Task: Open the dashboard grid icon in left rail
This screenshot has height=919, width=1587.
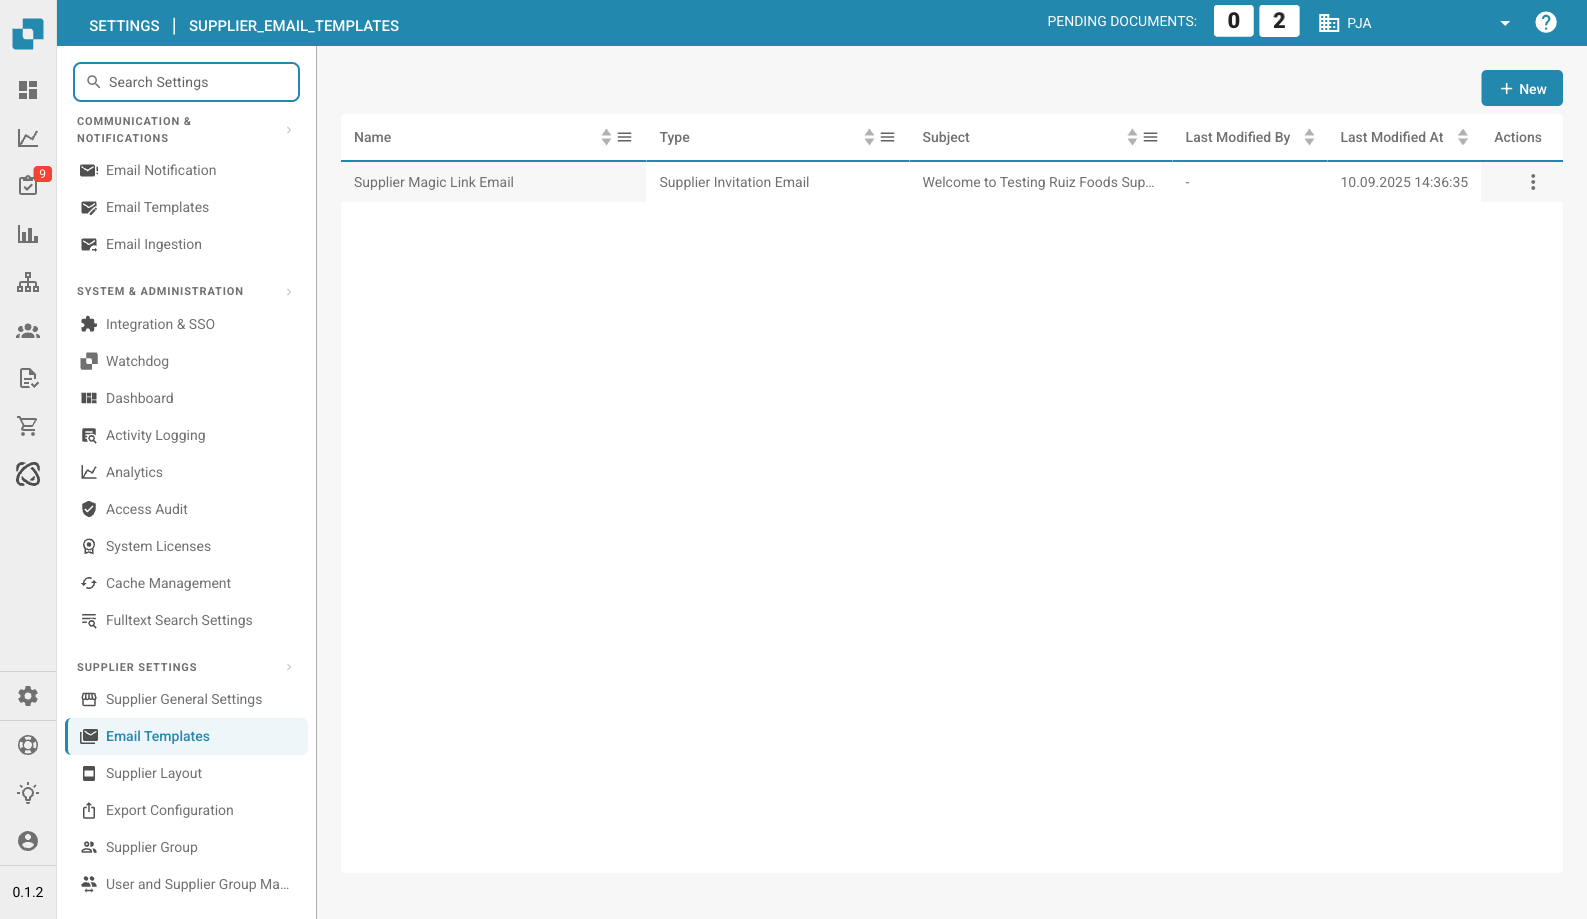Action: [28, 90]
